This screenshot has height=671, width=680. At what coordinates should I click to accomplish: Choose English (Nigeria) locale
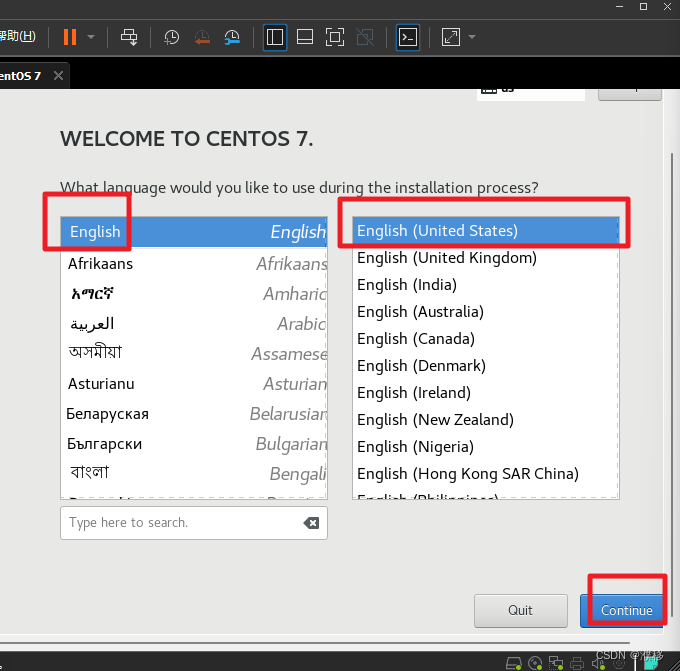point(486,447)
